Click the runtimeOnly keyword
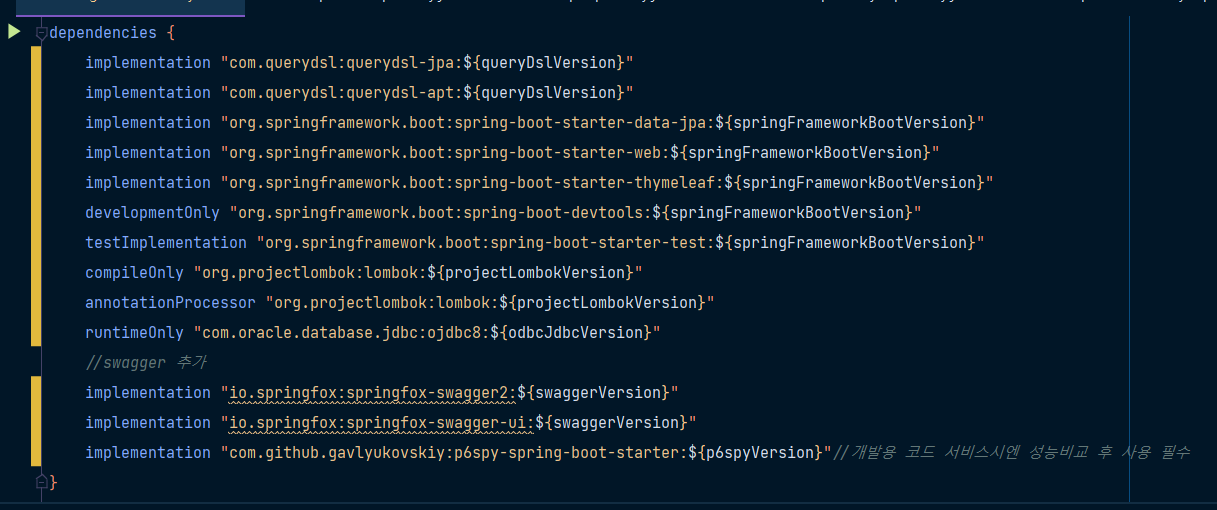This screenshot has height=510, width=1217. point(134,333)
